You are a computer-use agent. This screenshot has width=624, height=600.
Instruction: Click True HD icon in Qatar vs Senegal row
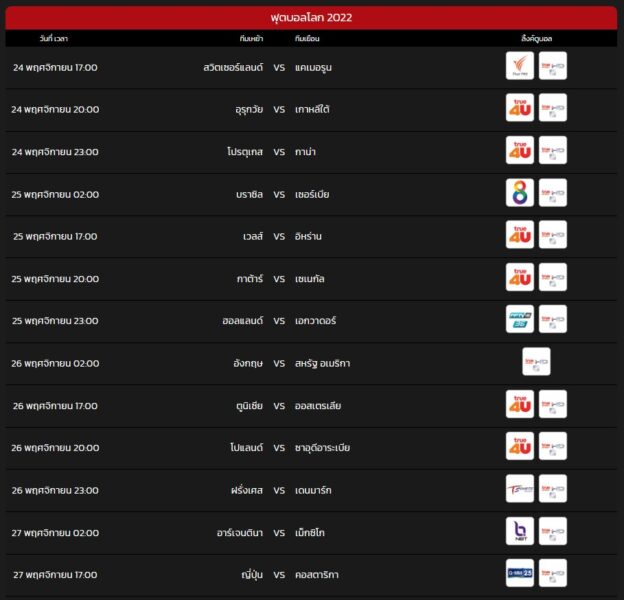[x=553, y=277]
